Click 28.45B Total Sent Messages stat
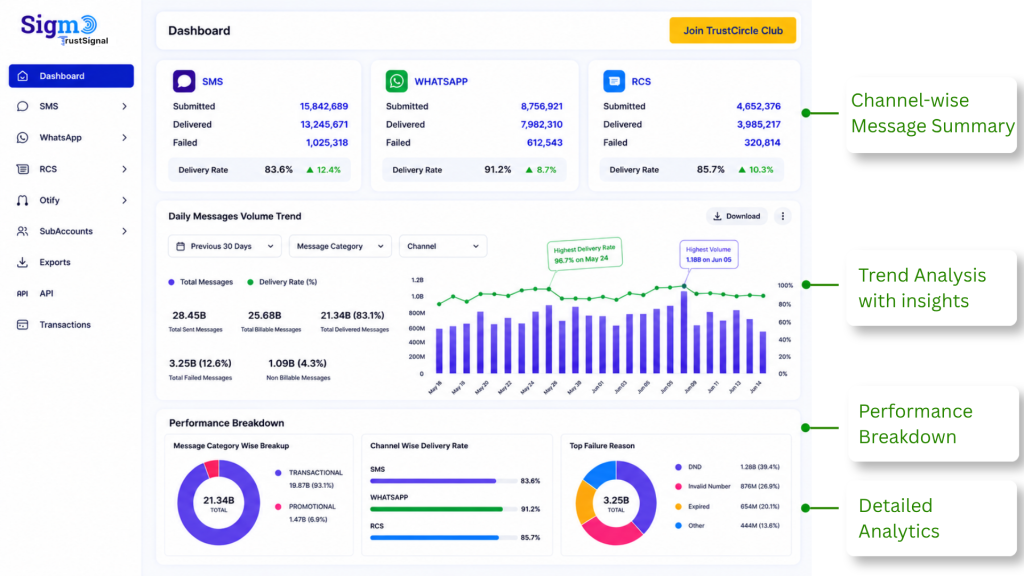Image resolution: width=1024 pixels, height=576 pixels. [195, 321]
